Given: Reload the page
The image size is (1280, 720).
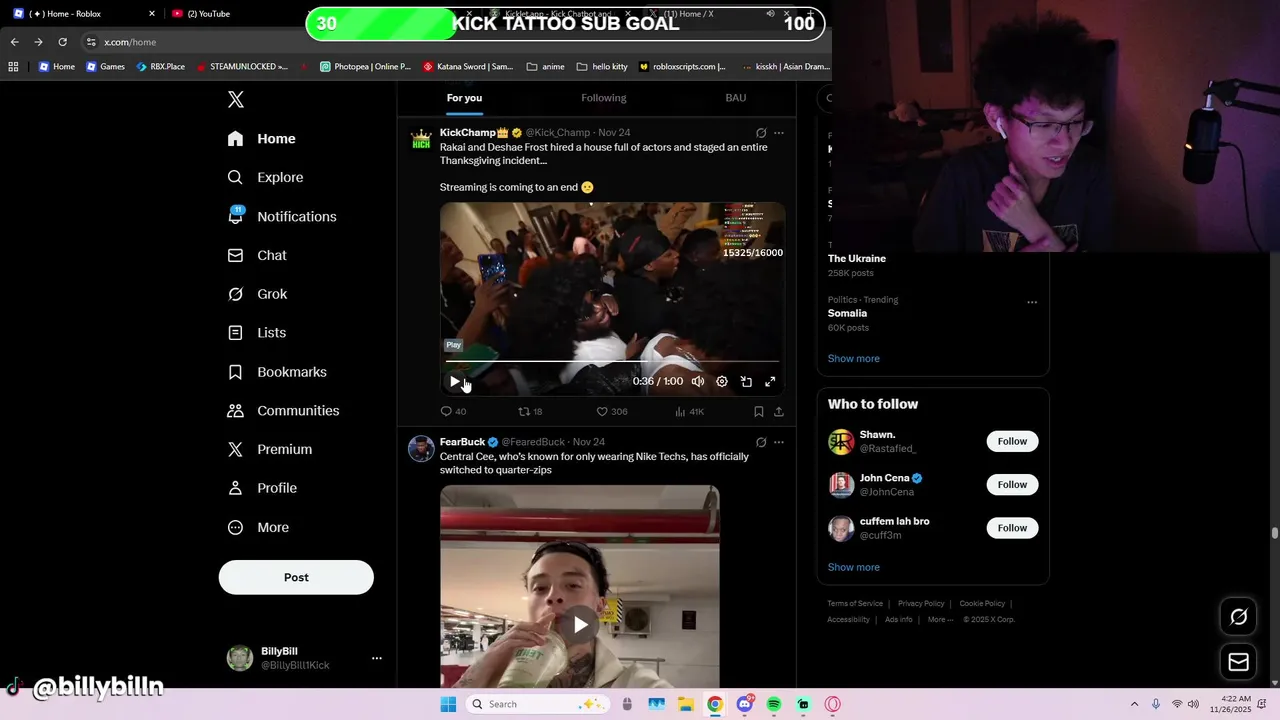Looking at the screenshot, I should pos(62,42).
